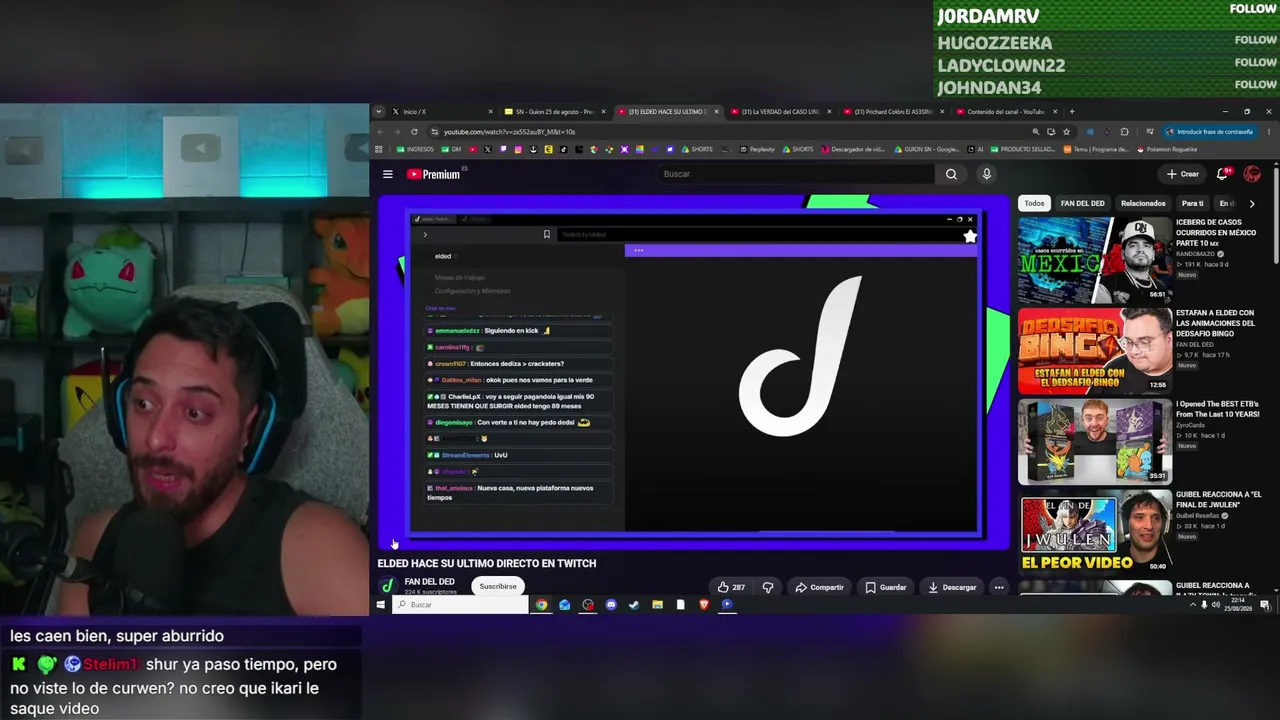Dislike the ELDED video

[768, 587]
